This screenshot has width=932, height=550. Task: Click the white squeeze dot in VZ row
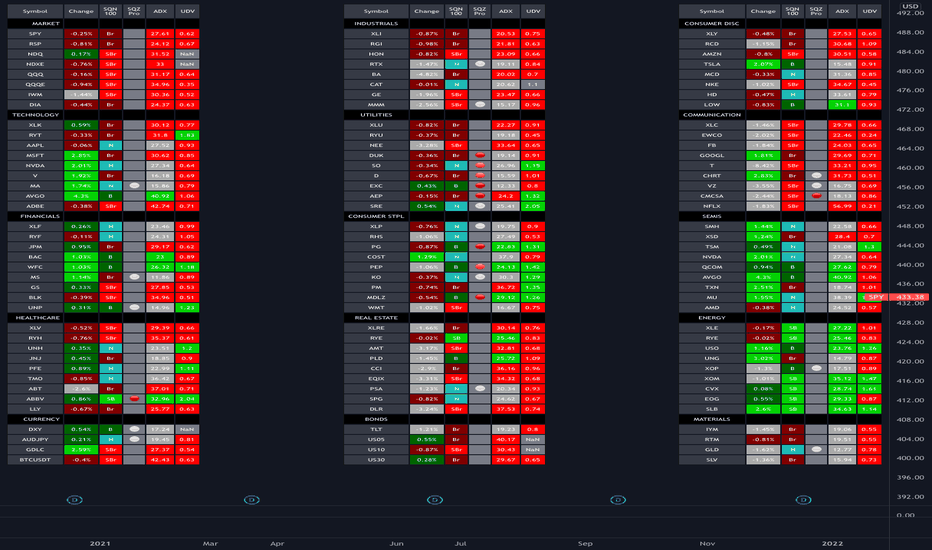point(816,186)
